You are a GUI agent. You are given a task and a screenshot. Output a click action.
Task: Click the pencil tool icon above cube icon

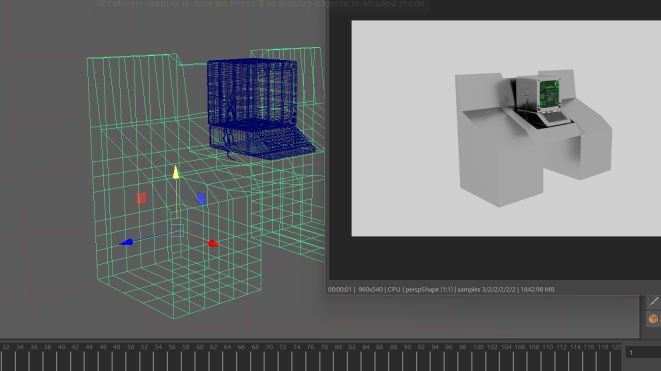click(653, 301)
